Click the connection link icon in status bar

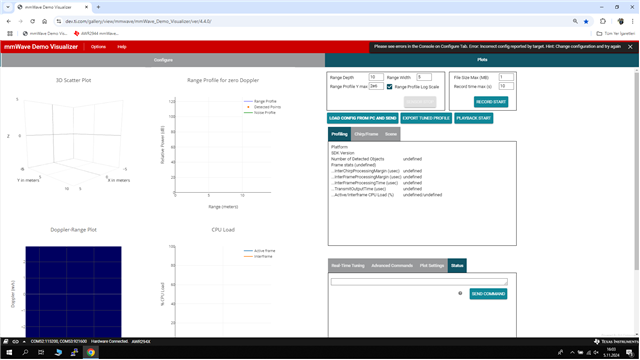coord(16,342)
